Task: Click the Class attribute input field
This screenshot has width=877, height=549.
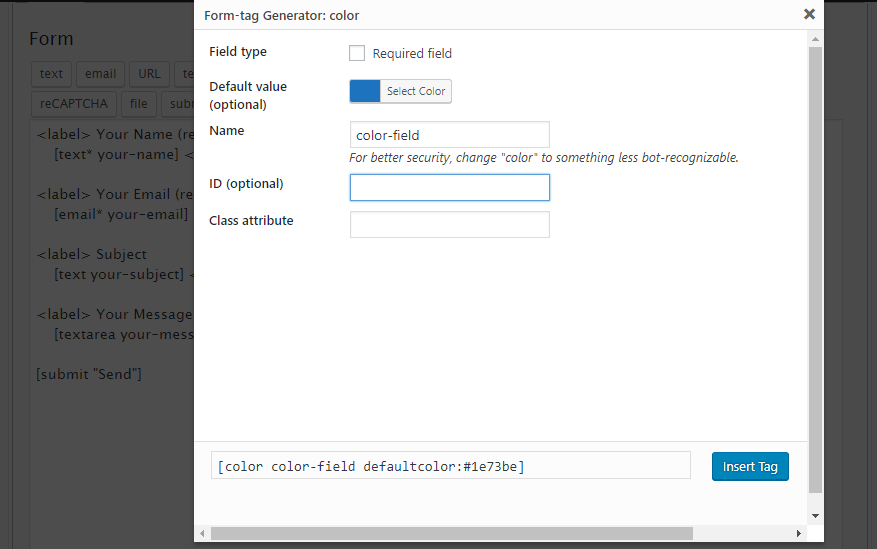Action: pyautogui.click(x=450, y=224)
